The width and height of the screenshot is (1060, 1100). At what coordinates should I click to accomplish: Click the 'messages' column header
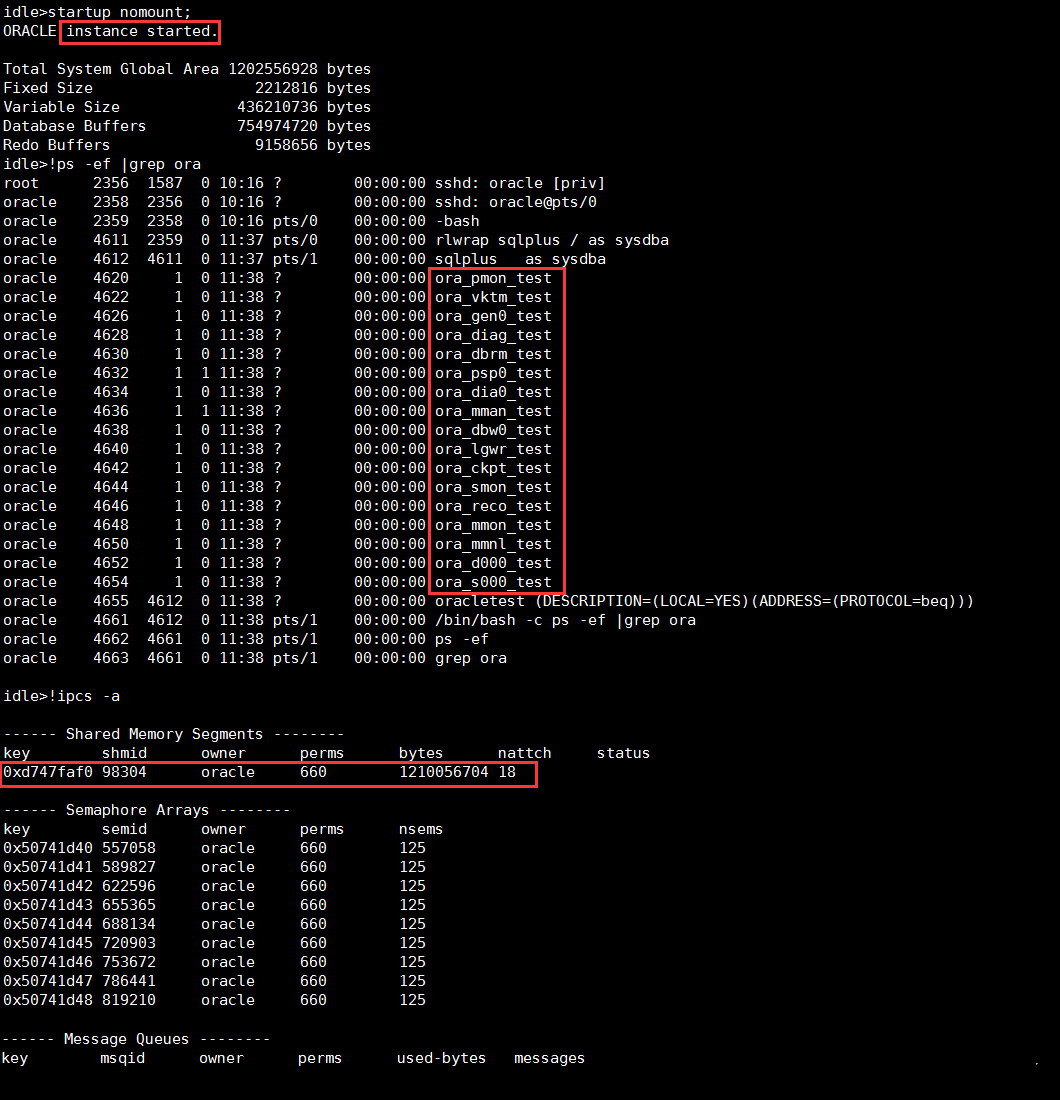coord(549,1057)
